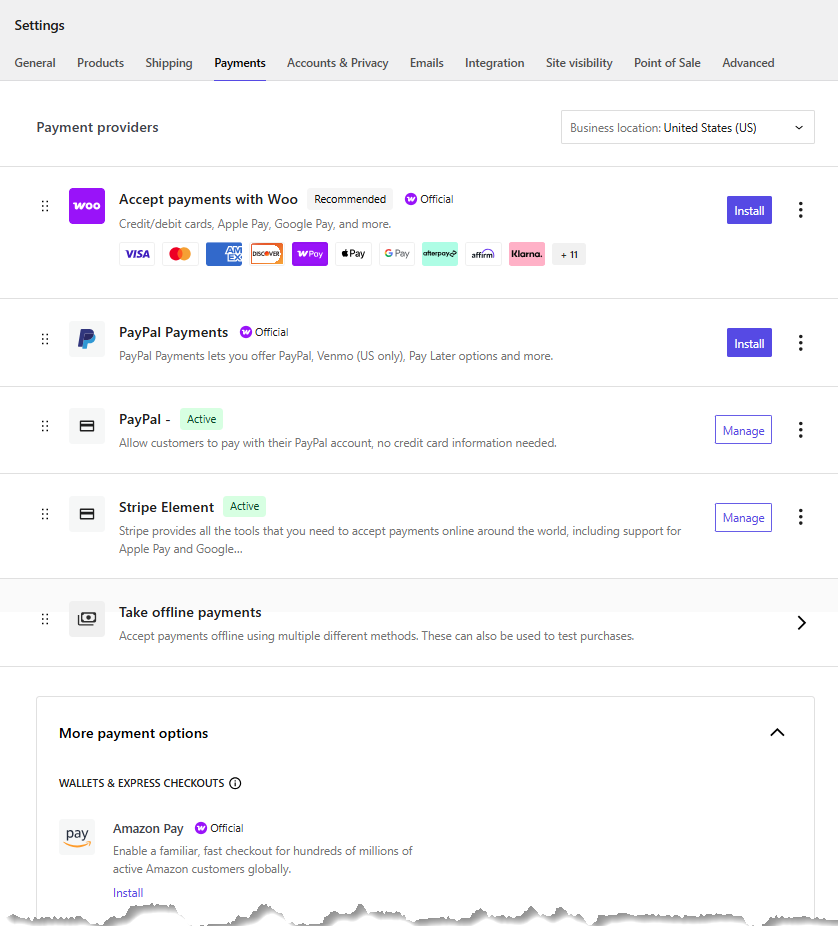Manage the Stripe Element gateway
Viewport: 838px width, 926px height.
[x=743, y=517]
